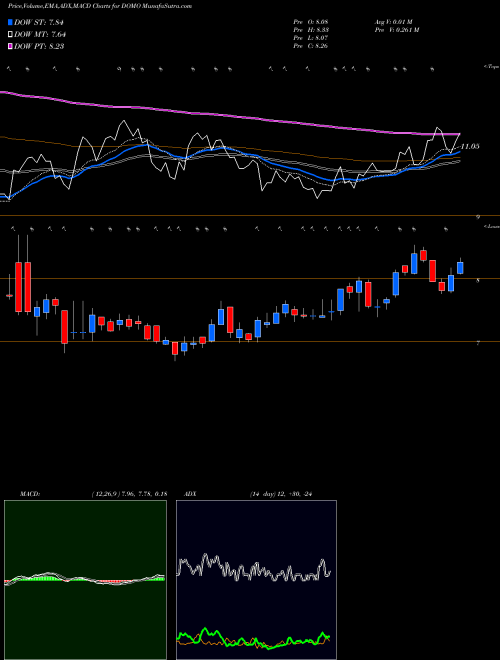Click the 'Pre H: 8.33' value
This screenshot has height=660, width=500.
311,30
